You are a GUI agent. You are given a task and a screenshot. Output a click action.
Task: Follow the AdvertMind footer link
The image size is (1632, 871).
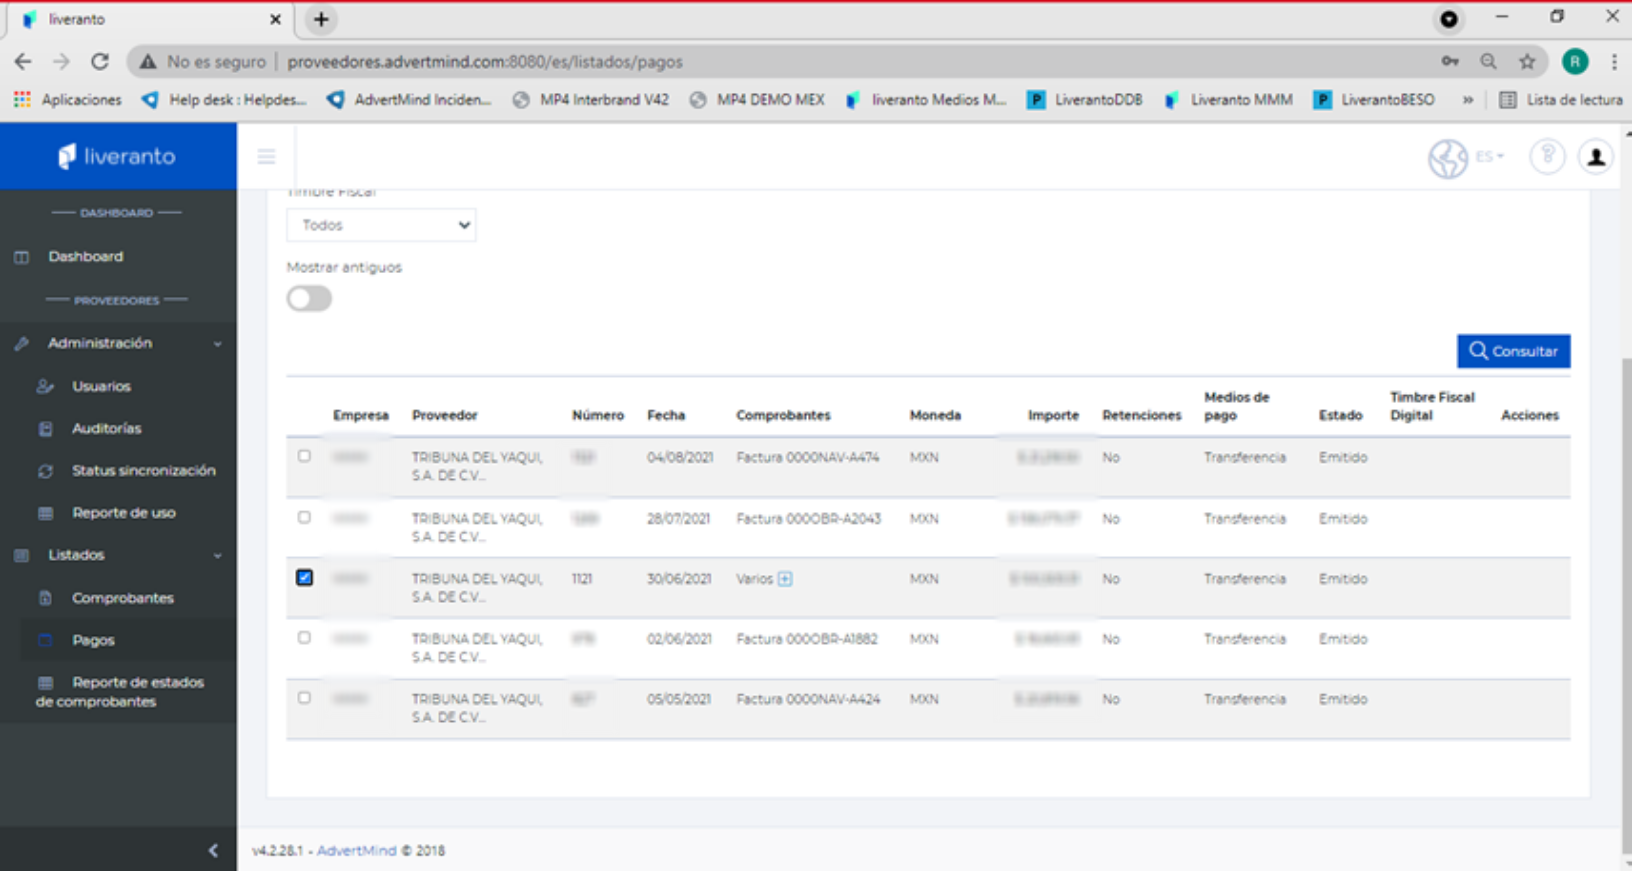[x=356, y=851]
